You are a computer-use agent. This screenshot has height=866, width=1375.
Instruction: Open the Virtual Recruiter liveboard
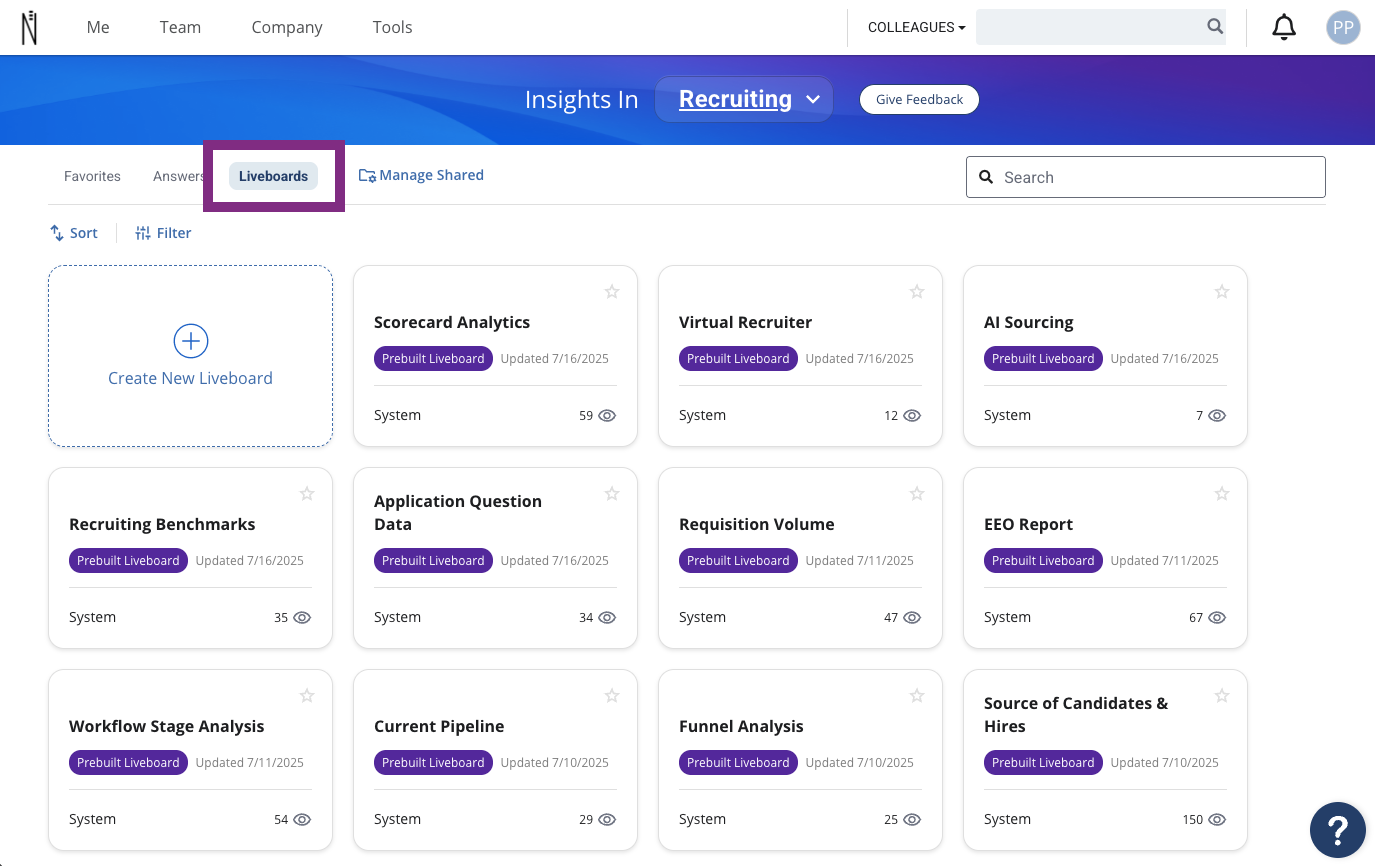tap(745, 322)
